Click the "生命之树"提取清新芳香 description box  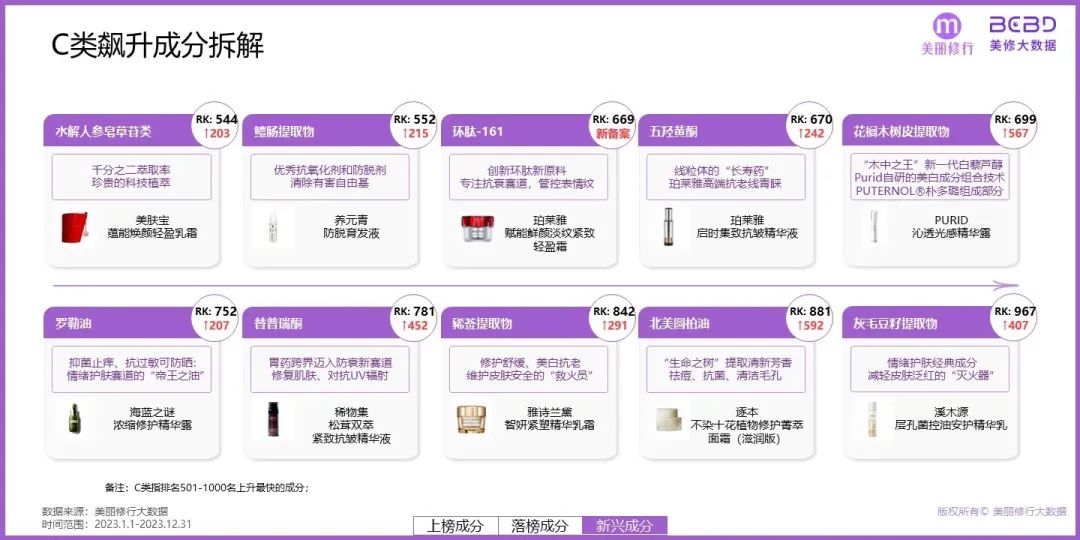726,369
